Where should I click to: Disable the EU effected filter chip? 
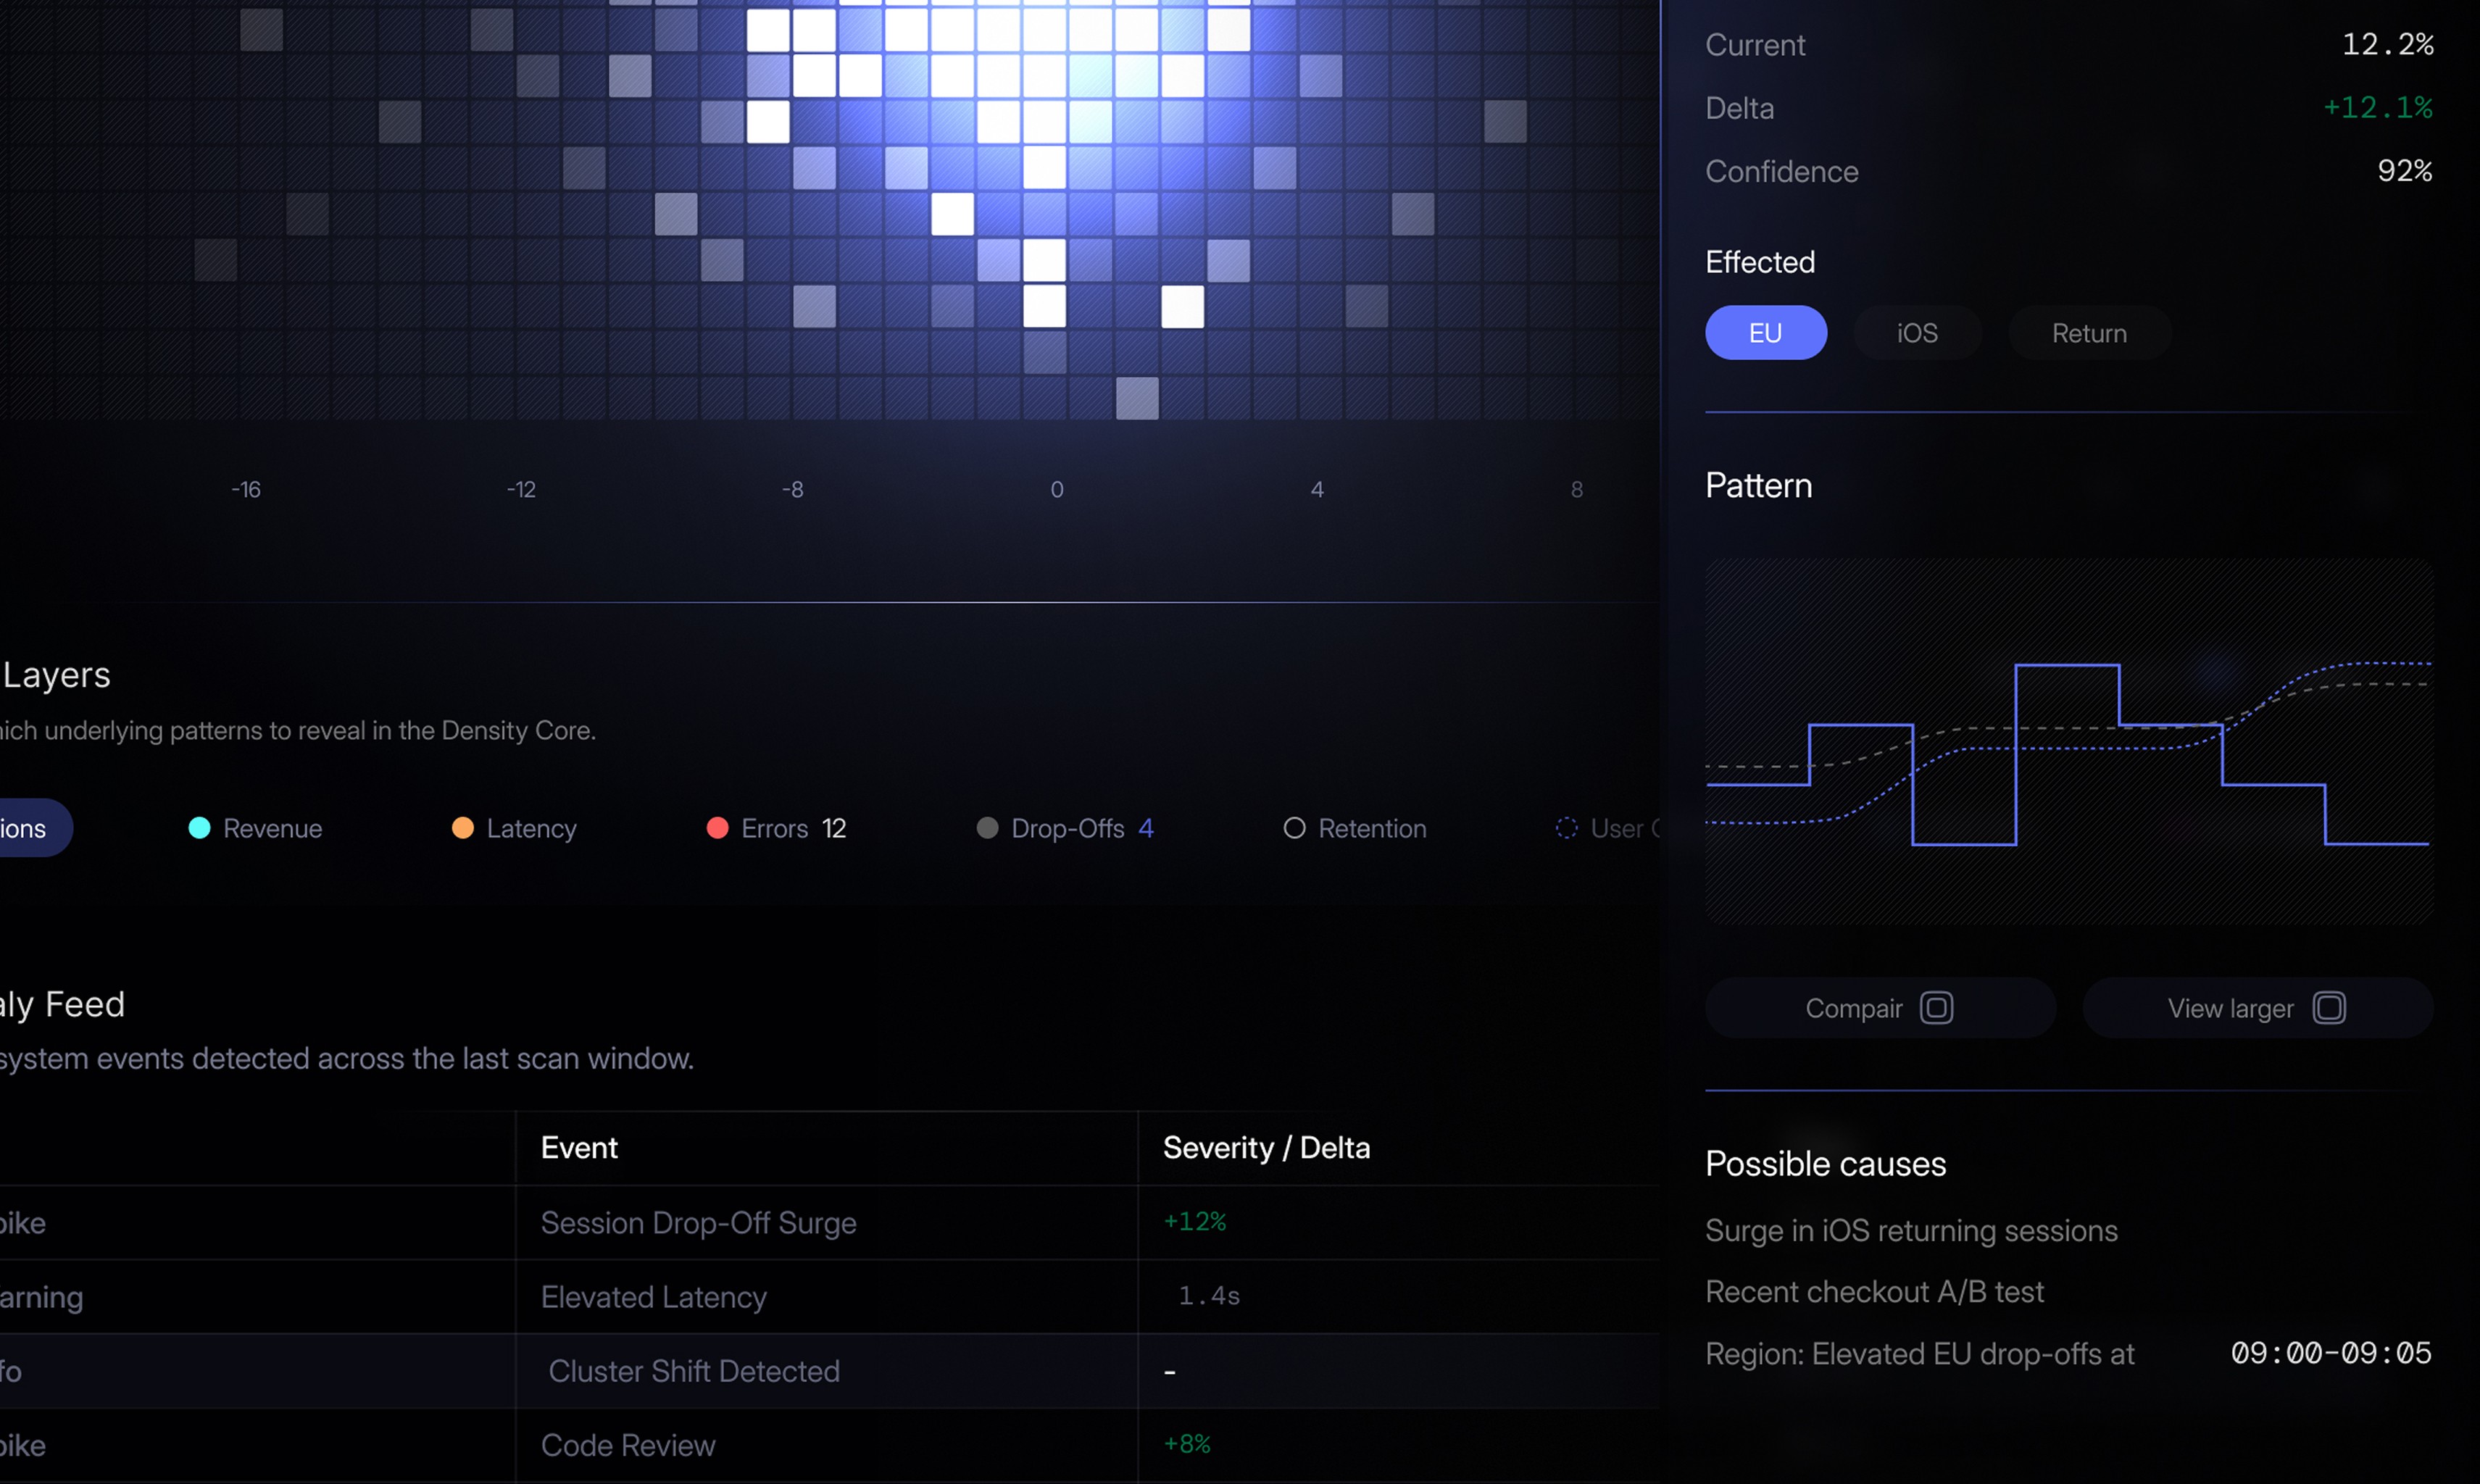[1765, 332]
